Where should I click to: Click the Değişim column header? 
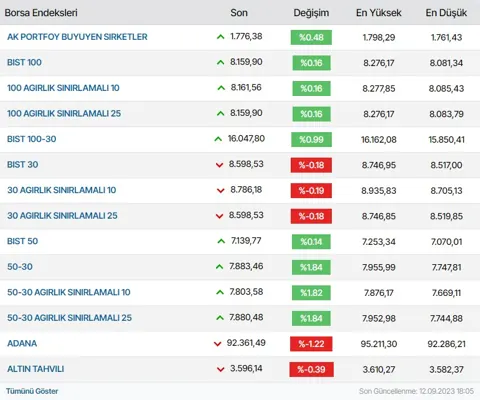click(x=311, y=13)
